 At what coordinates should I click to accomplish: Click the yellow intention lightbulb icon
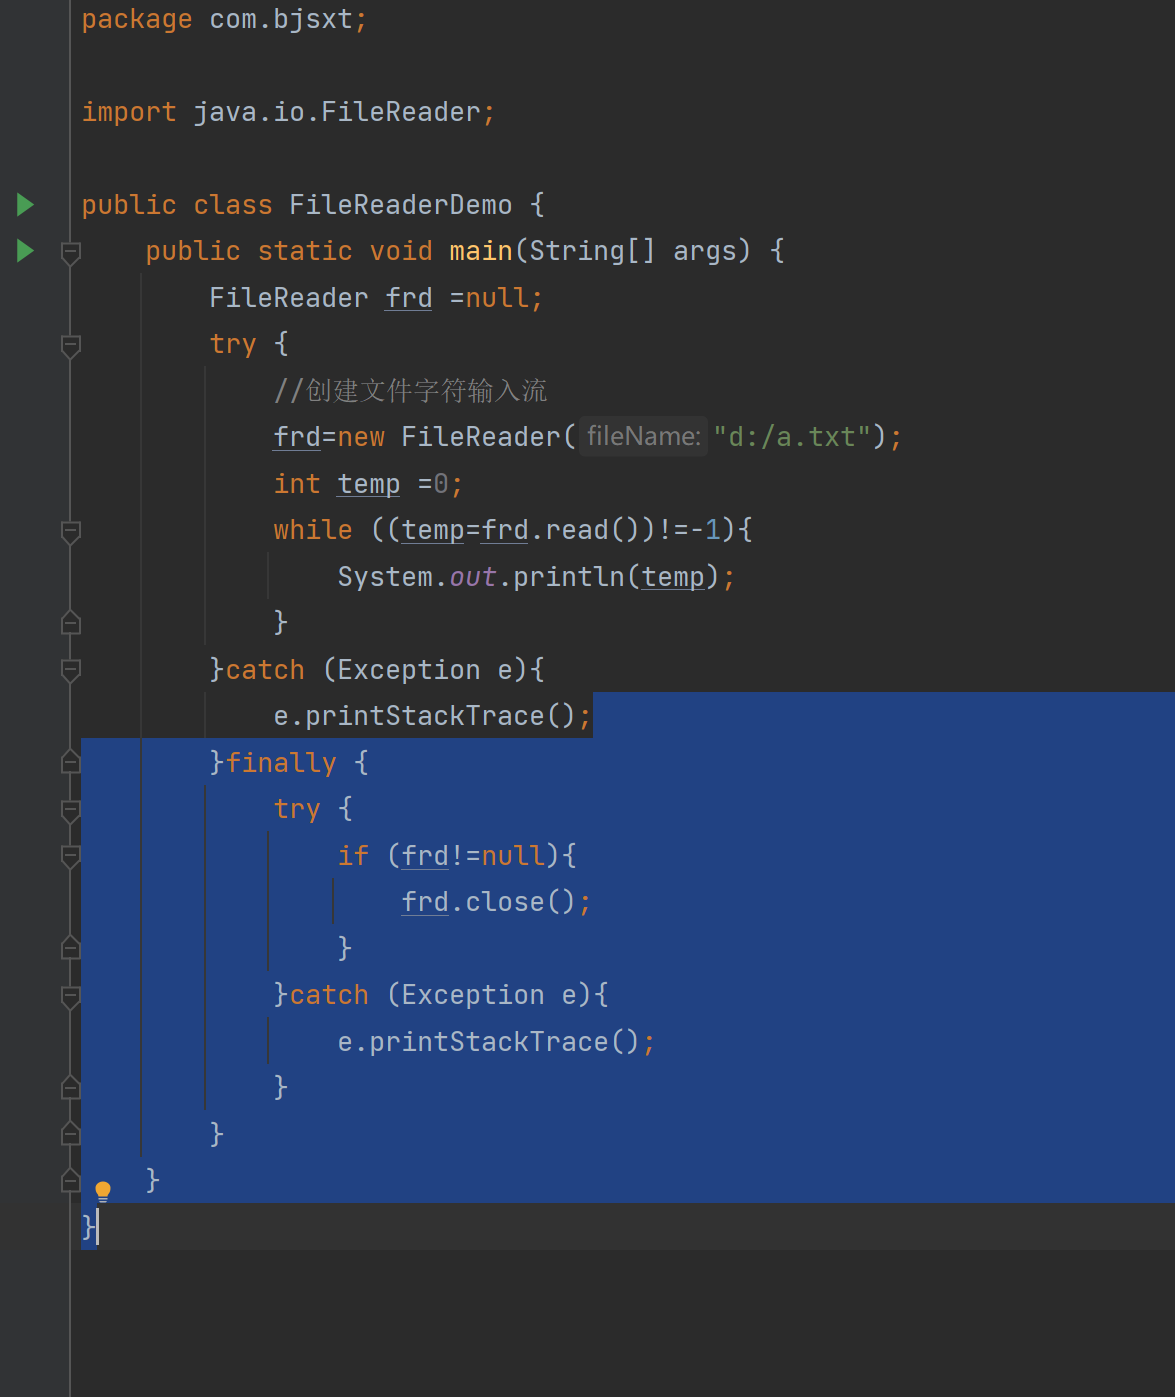tap(103, 1190)
